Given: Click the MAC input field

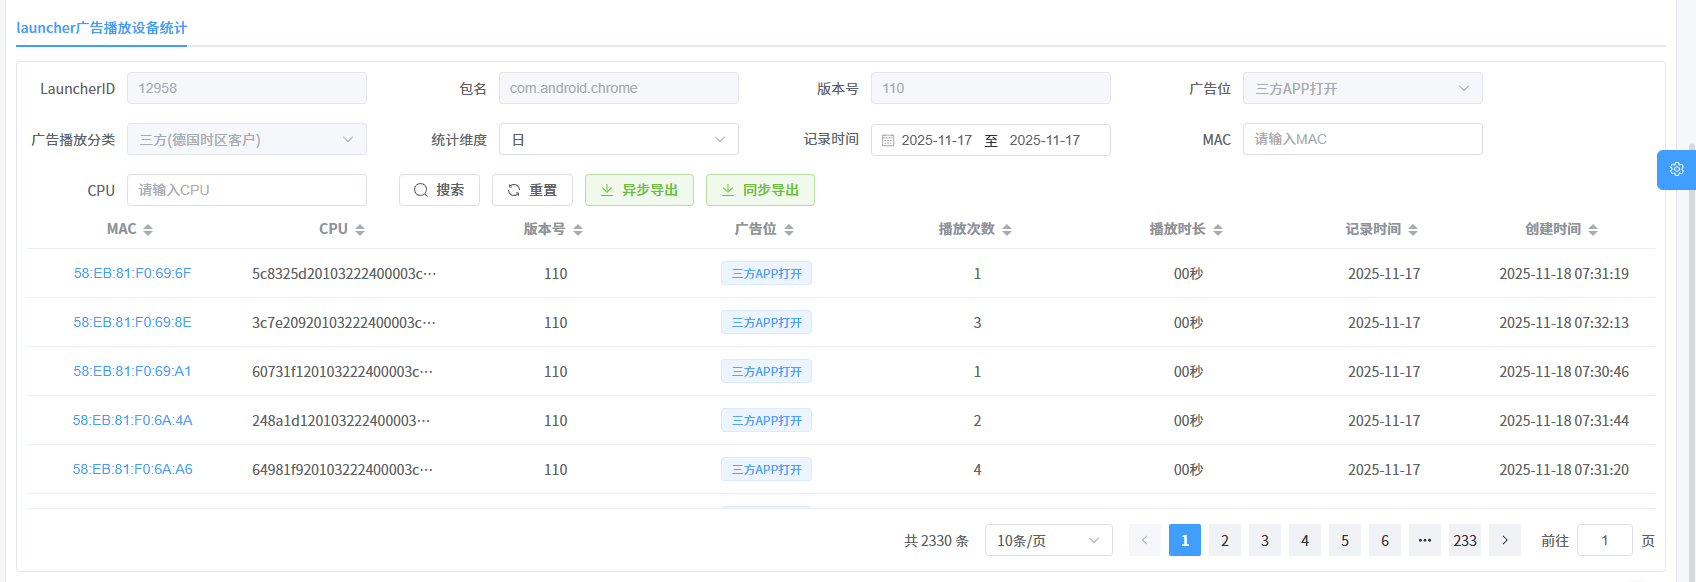Looking at the screenshot, I should pos(1363,139).
